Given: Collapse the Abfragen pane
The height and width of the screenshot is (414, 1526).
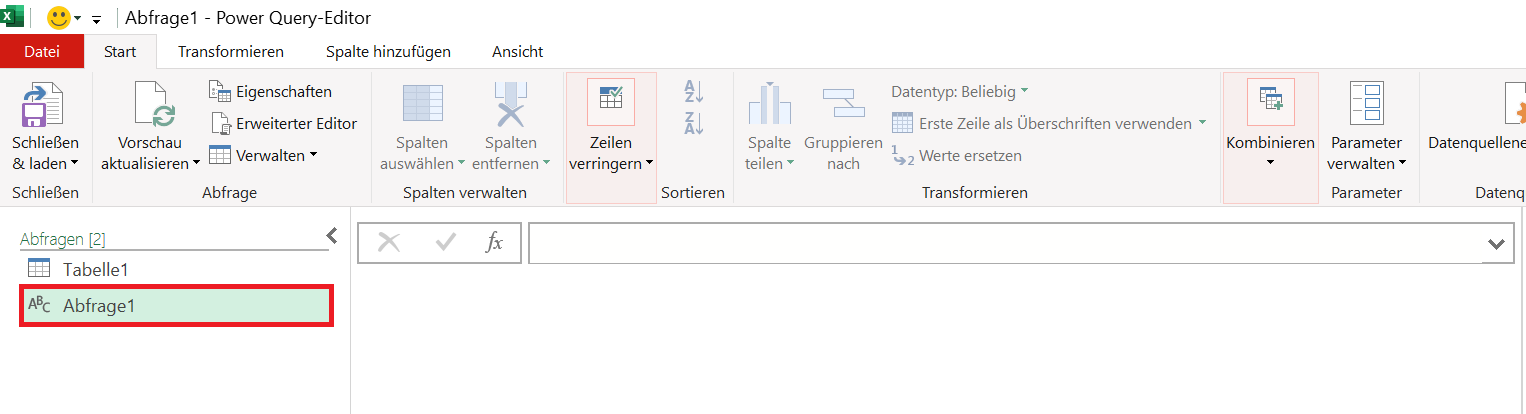Looking at the screenshot, I should coord(332,236).
